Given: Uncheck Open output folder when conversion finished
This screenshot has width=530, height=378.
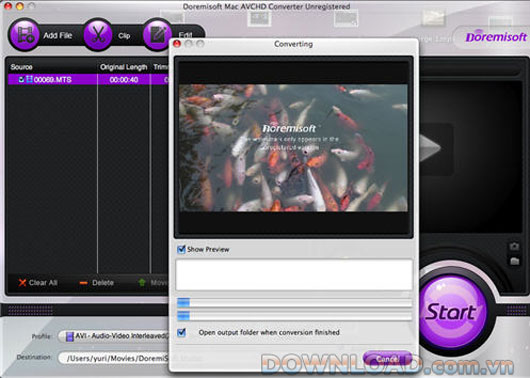Looking at the screenshot, I should pos(182,332).
